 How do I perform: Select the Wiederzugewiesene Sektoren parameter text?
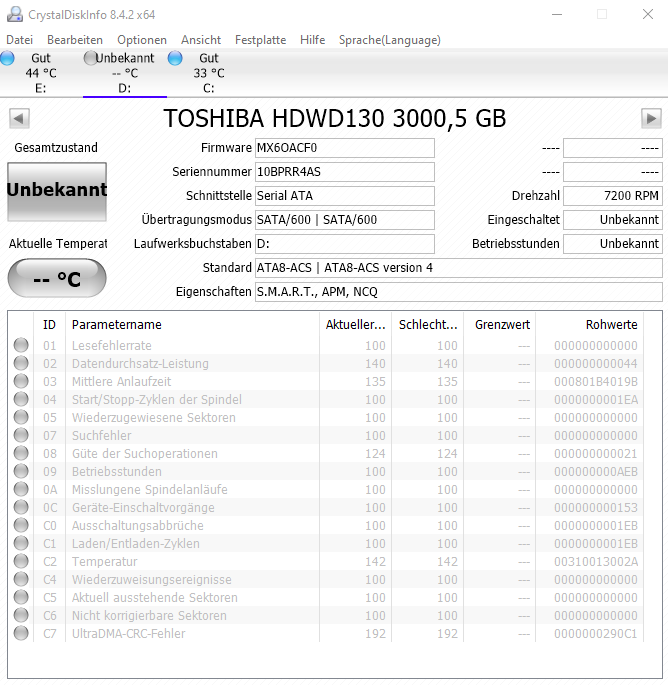click(x=154, y=418)
